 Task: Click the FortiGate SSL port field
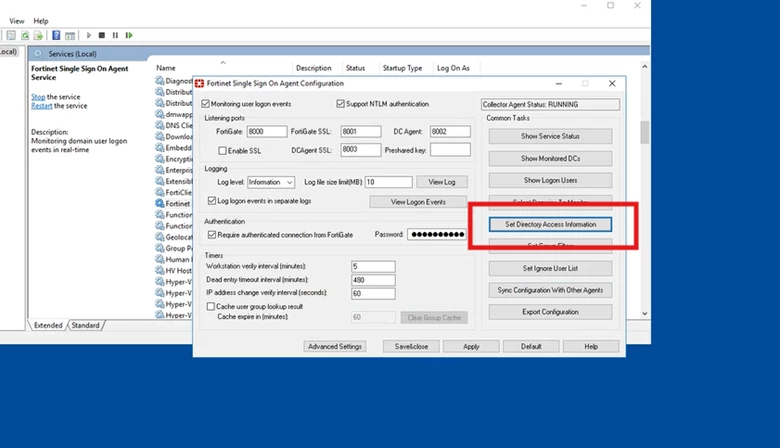pyautogui.click(x=361, y=132)
